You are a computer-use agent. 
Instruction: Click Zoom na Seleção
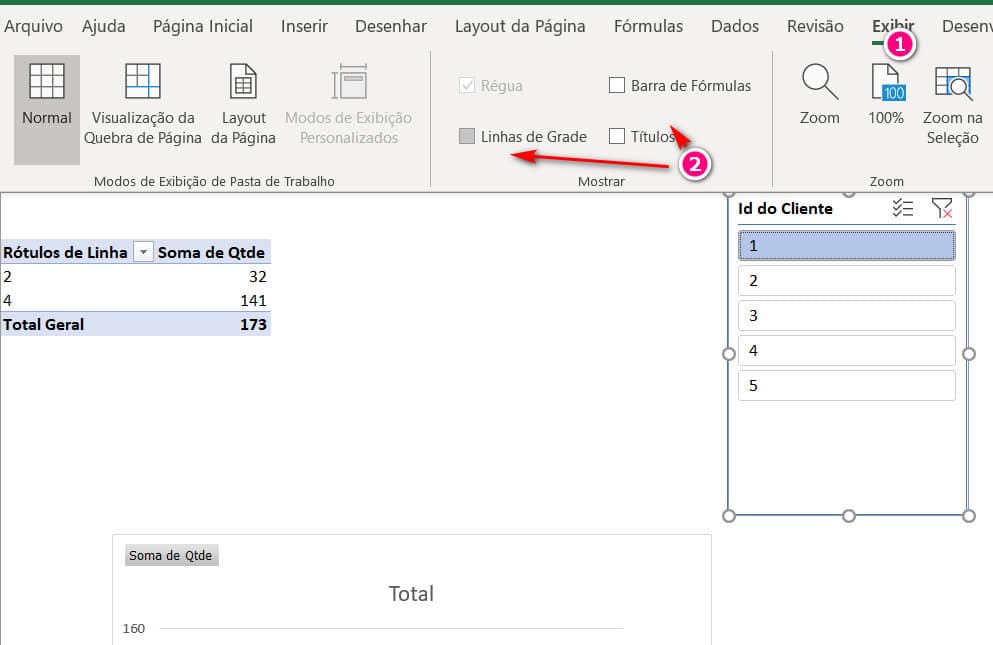(x=952, y=105)
